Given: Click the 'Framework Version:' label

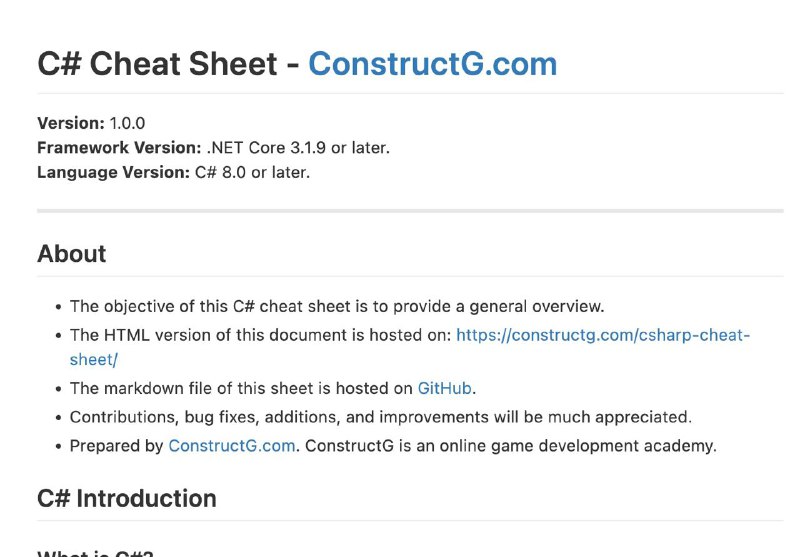Looking at the screenshot, I should click(119, 148).
